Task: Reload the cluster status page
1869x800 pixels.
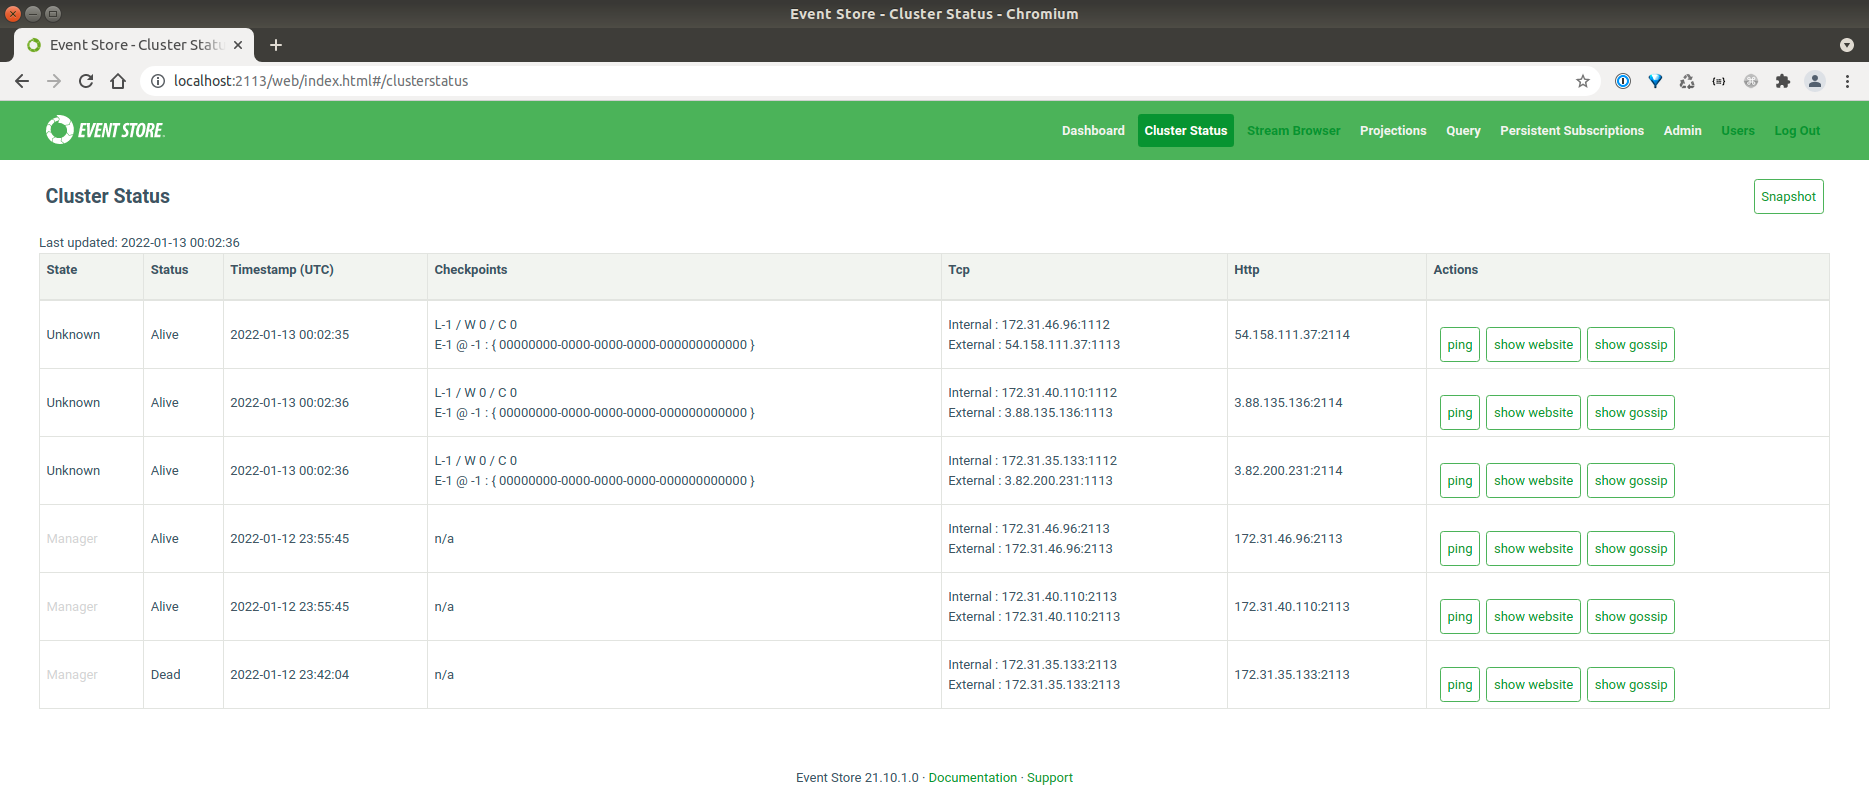Action: (86, 81)
